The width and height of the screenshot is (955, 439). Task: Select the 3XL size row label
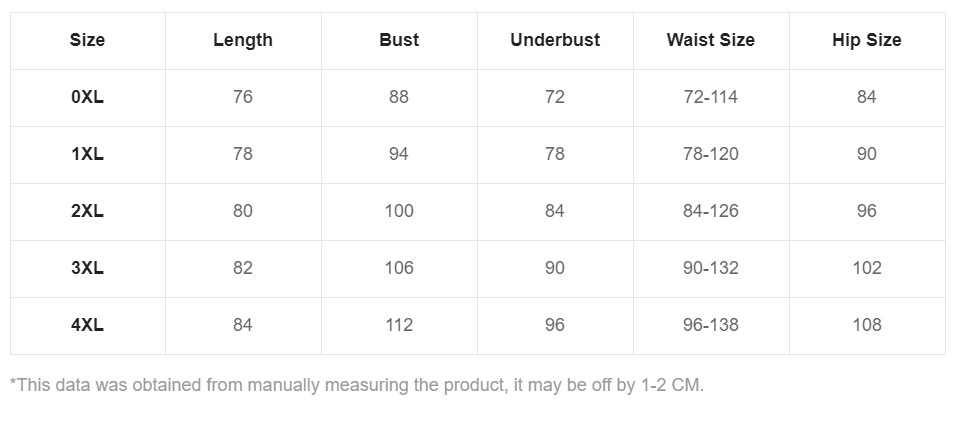tap(87, 268)
